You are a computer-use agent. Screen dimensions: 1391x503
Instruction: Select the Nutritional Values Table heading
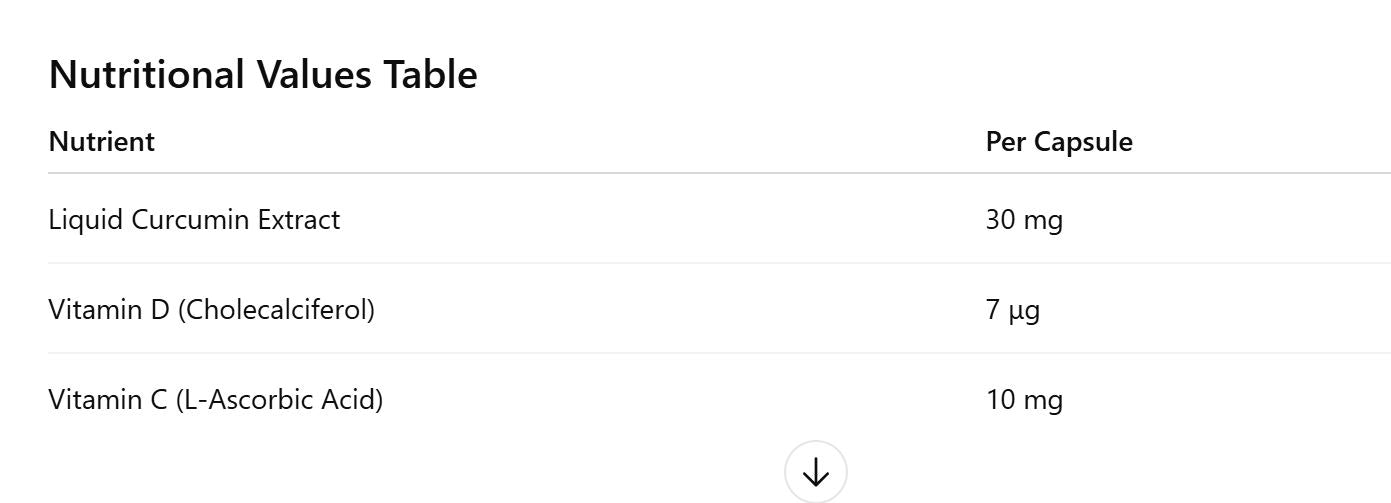coord(263,75)
